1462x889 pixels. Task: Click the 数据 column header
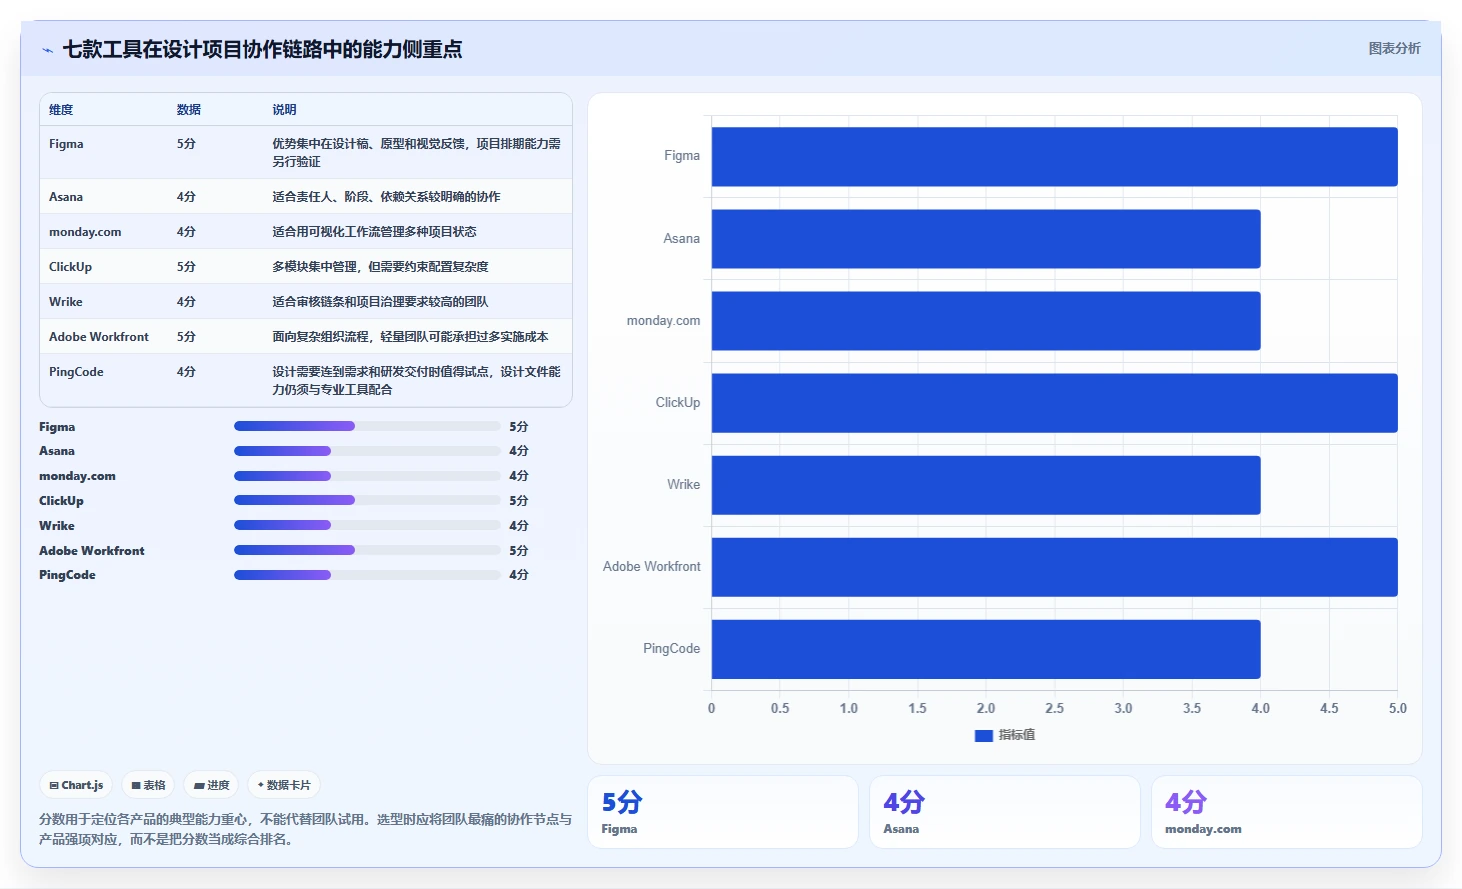[189, 110]
